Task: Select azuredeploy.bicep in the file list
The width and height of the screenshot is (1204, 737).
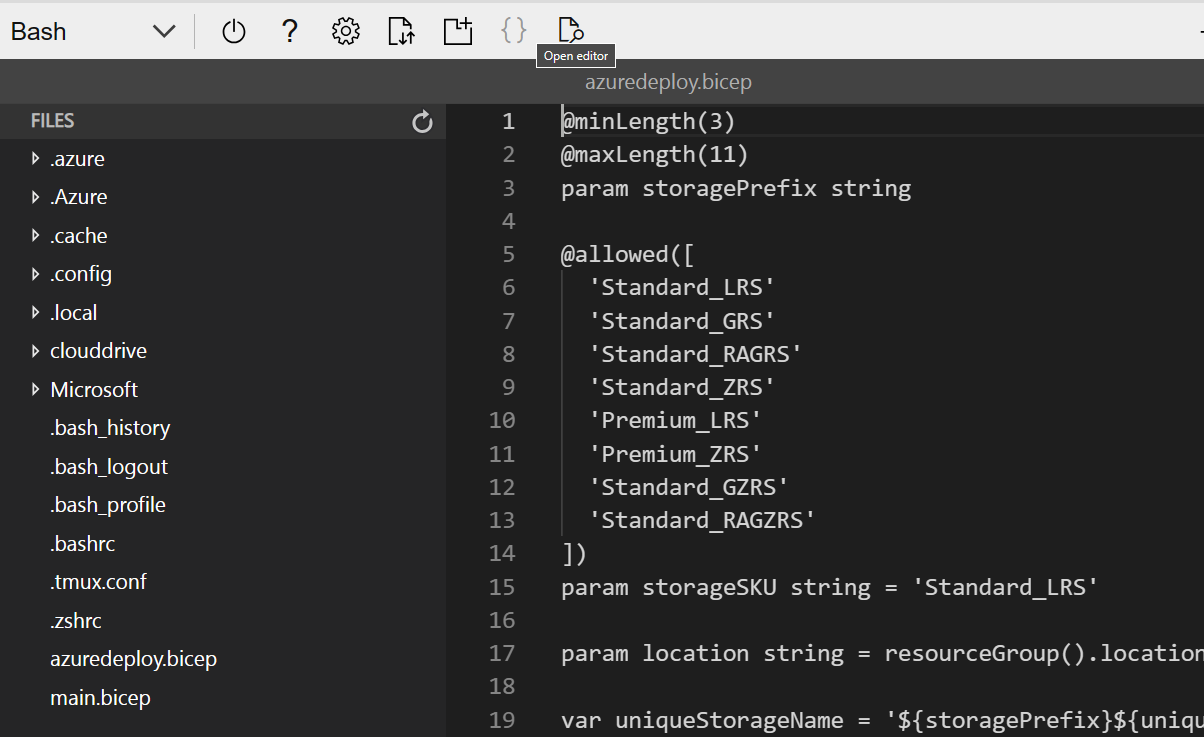Action: [133, 659]
